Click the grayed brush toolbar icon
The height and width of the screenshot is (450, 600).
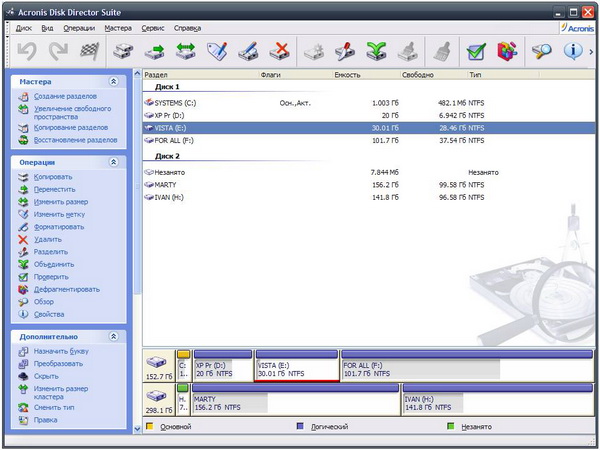442,51
